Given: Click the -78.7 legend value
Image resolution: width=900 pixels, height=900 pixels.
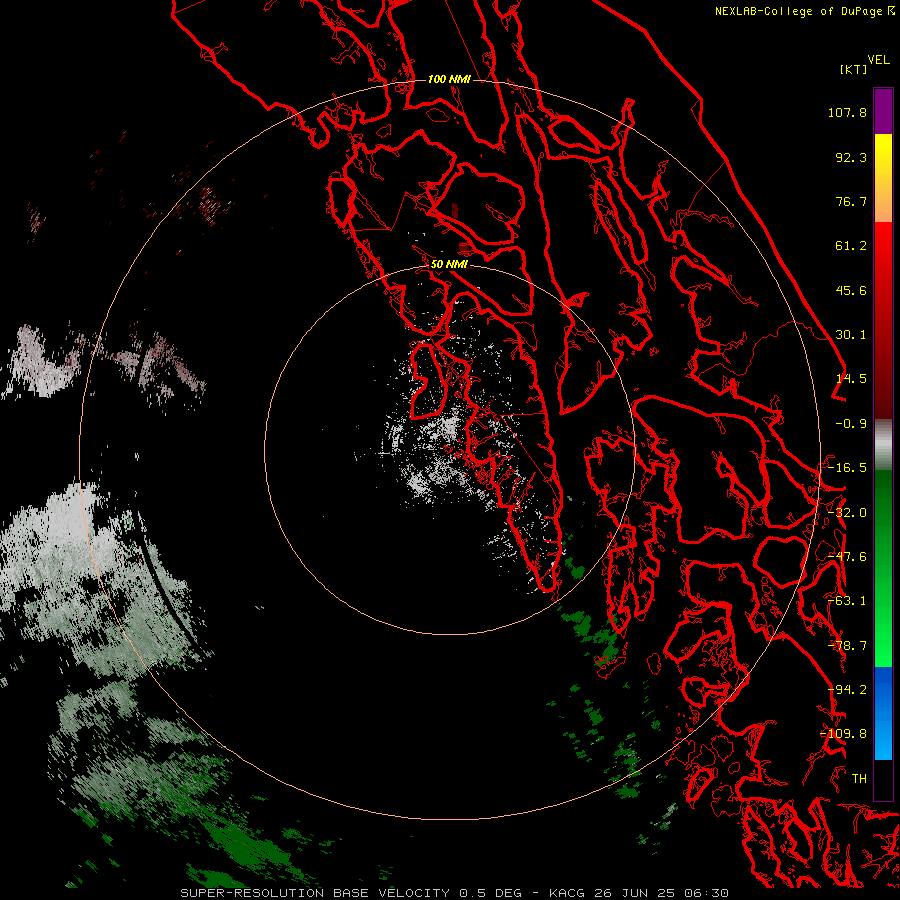Looking at the screenshot, I should coord(847,646).
